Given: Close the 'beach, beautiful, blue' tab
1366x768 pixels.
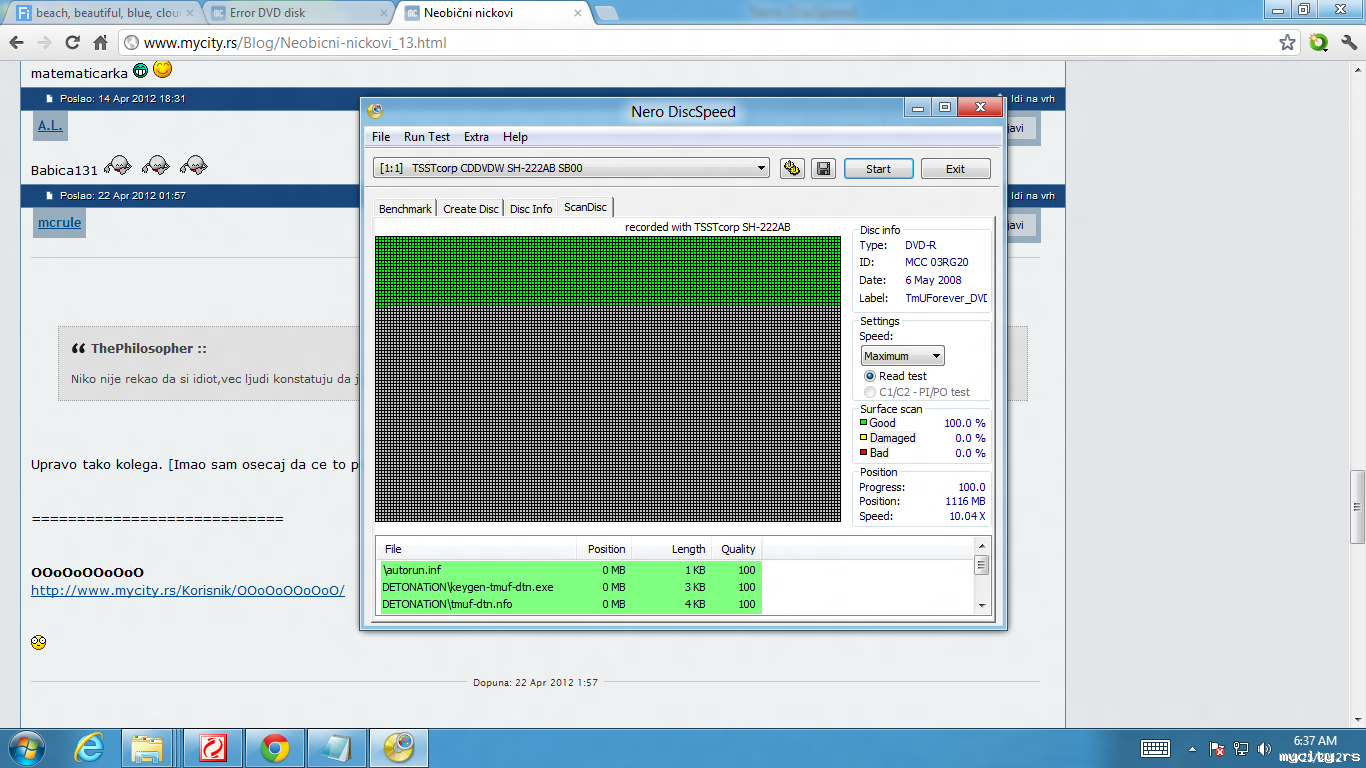Looking at the screenshot, I should [190, 13].
